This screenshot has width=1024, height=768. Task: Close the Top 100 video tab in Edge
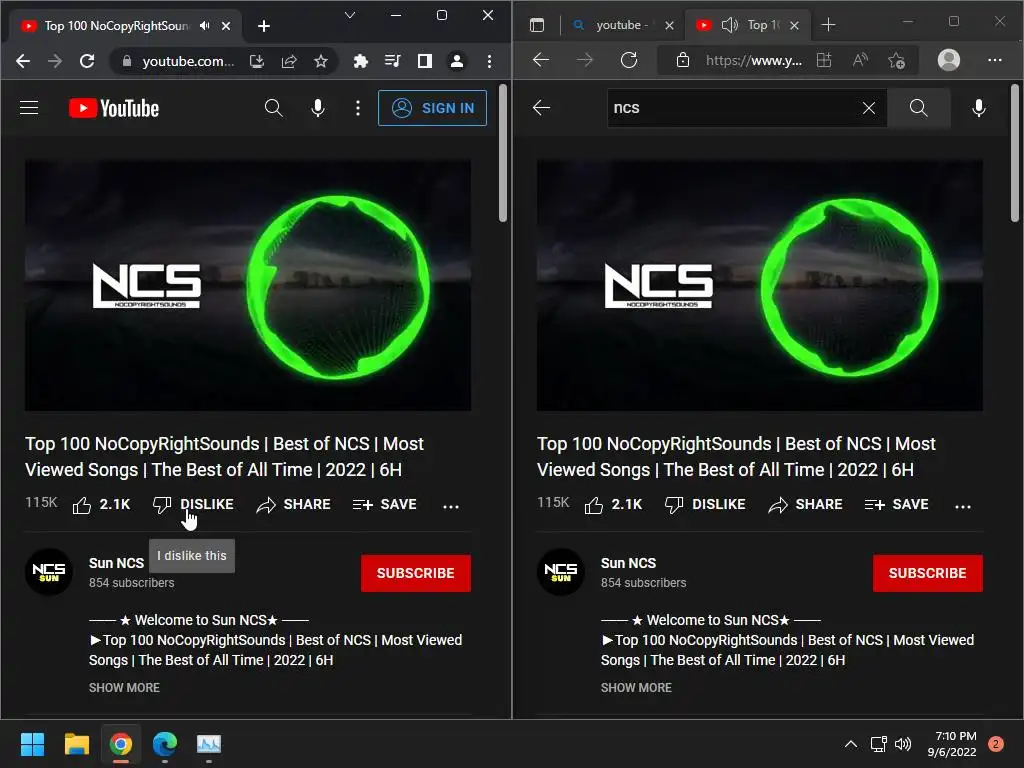click(x=794, y=25)
